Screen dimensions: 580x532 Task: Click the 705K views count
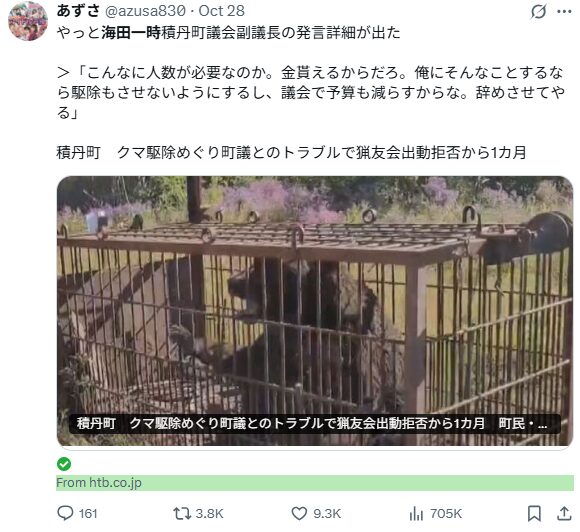(x=446, y=514)
